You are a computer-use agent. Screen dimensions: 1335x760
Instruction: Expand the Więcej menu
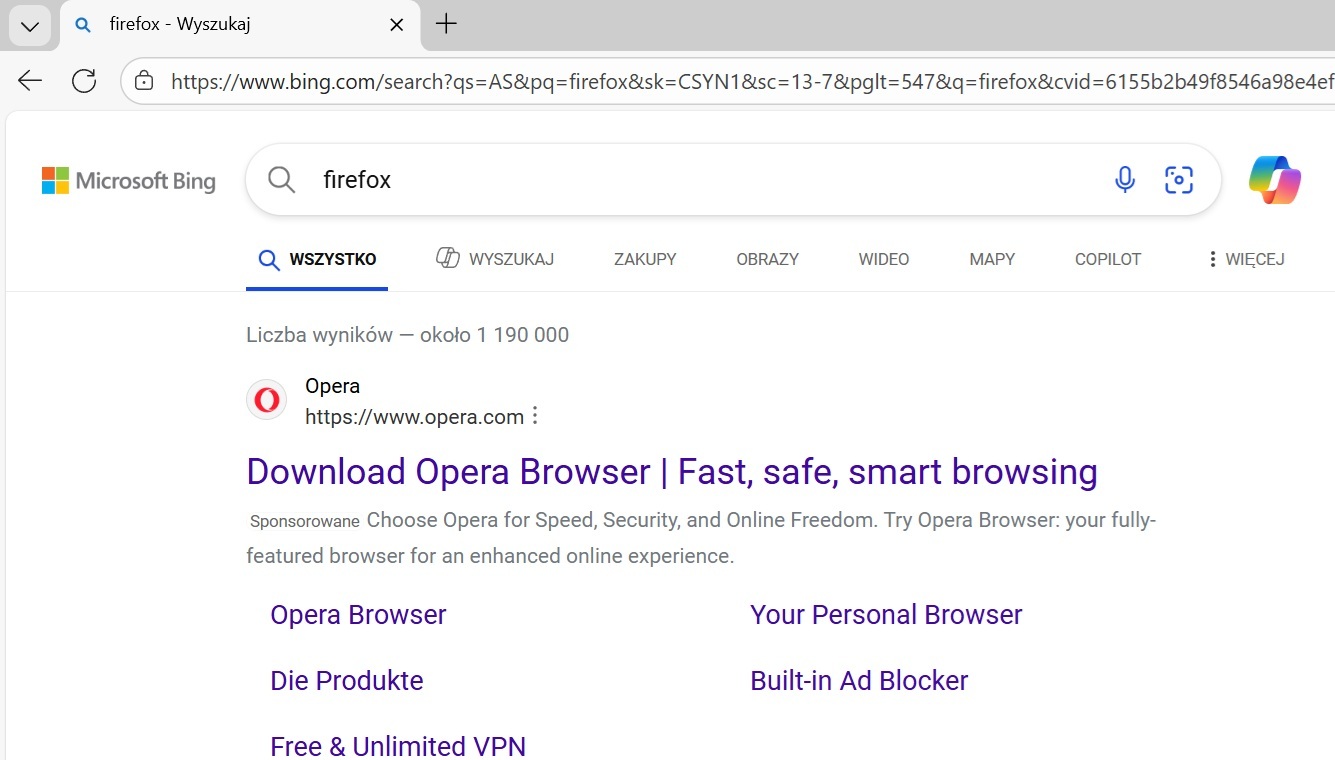pos(1245,259)
